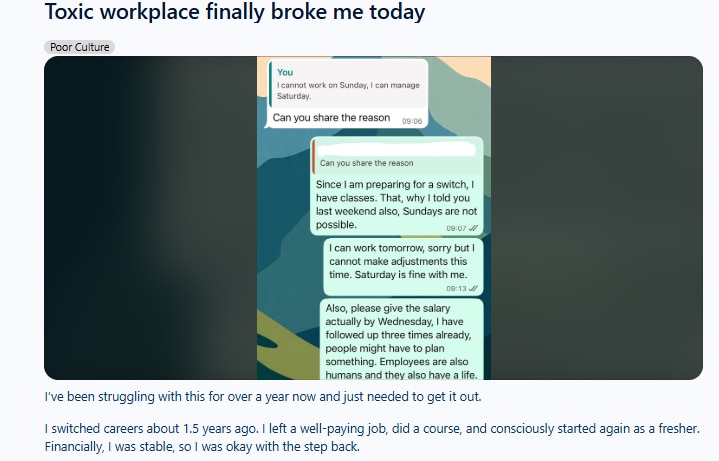Image resolution: width=719 pixels, height=461 pixels.
Task: Click the double-tick receipt beside 09:07
Action: tap(472, 227)
